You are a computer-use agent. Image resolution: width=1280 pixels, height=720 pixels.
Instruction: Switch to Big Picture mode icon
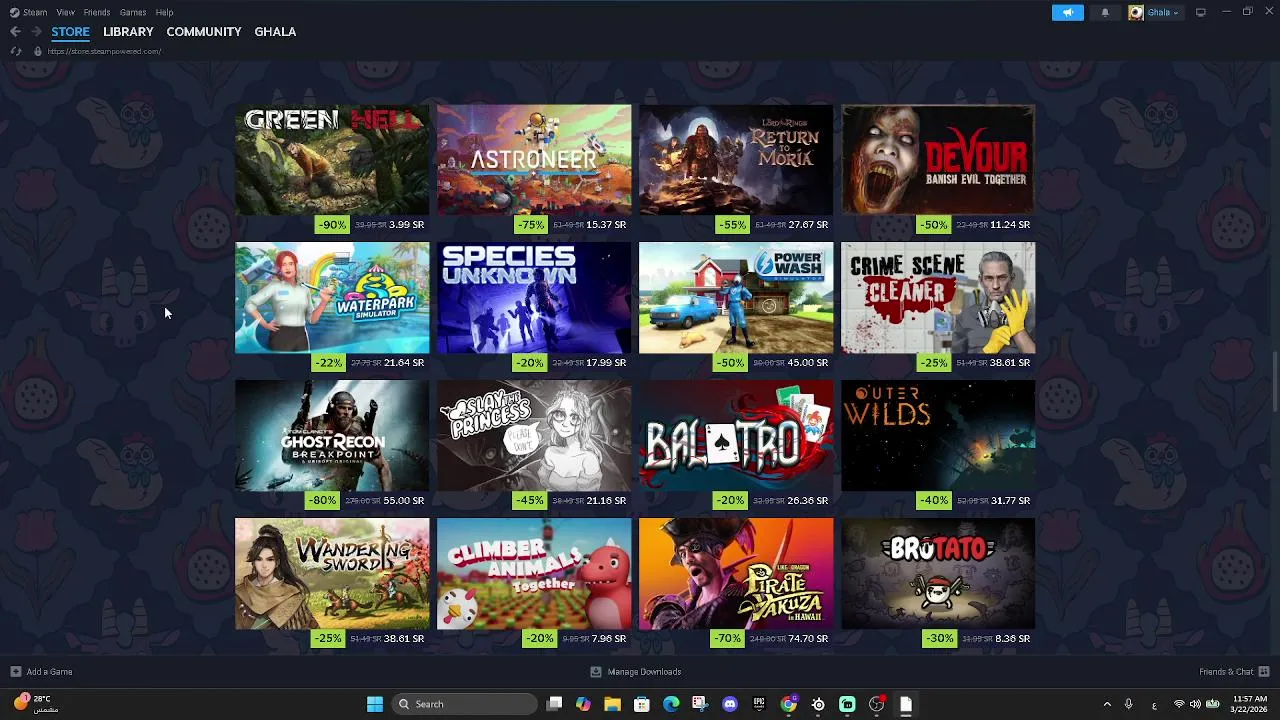[1200, 12]
